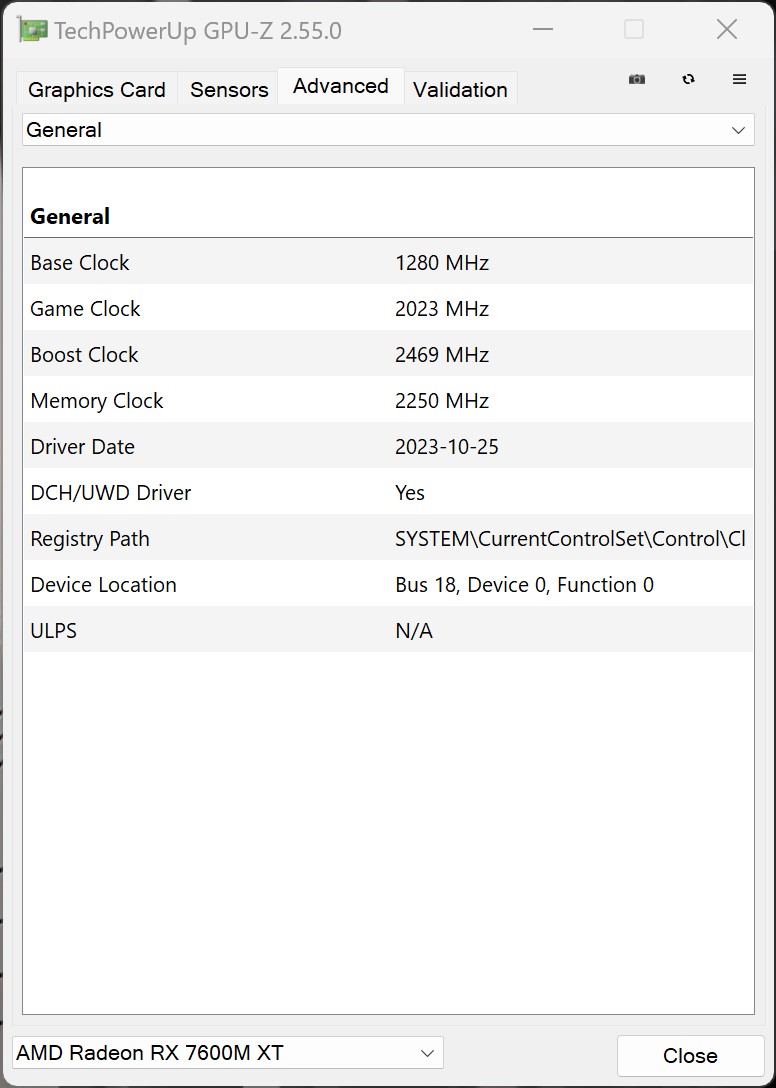Click the screenshot camera icon
The width and height of the screenshot is (776, 1088).
tap(637, 80)
